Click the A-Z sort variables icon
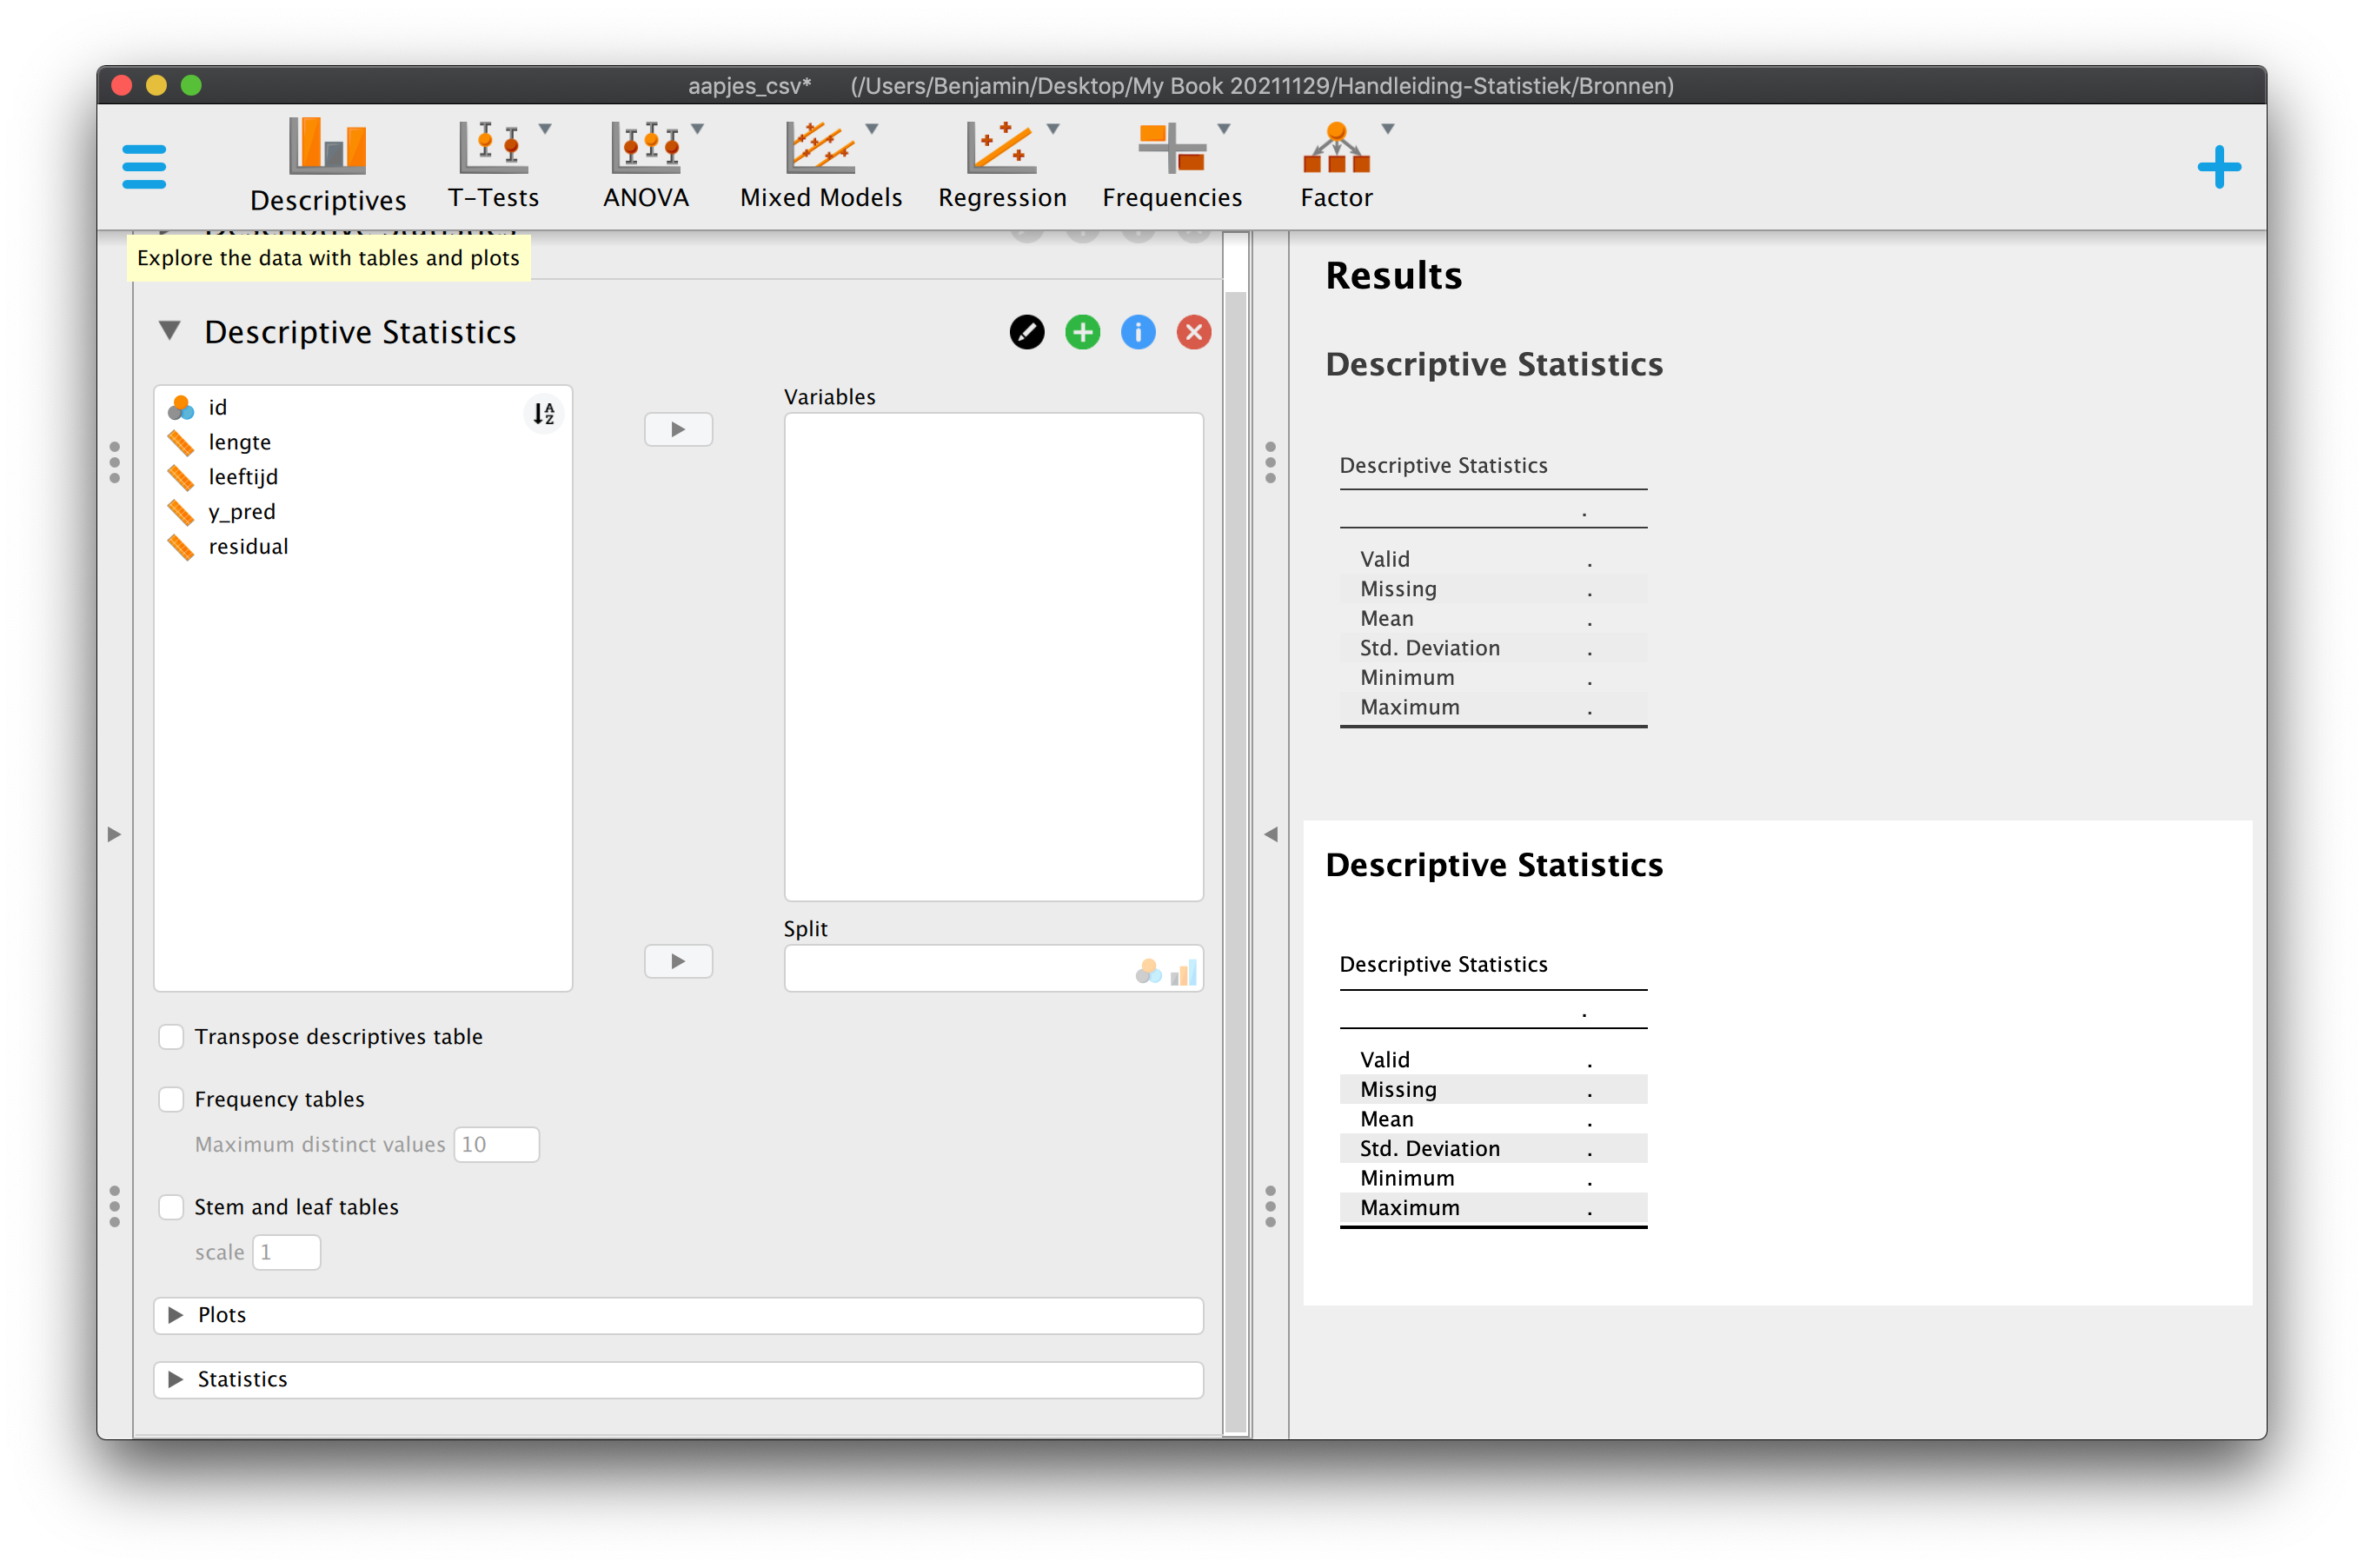 pos(544,413)
